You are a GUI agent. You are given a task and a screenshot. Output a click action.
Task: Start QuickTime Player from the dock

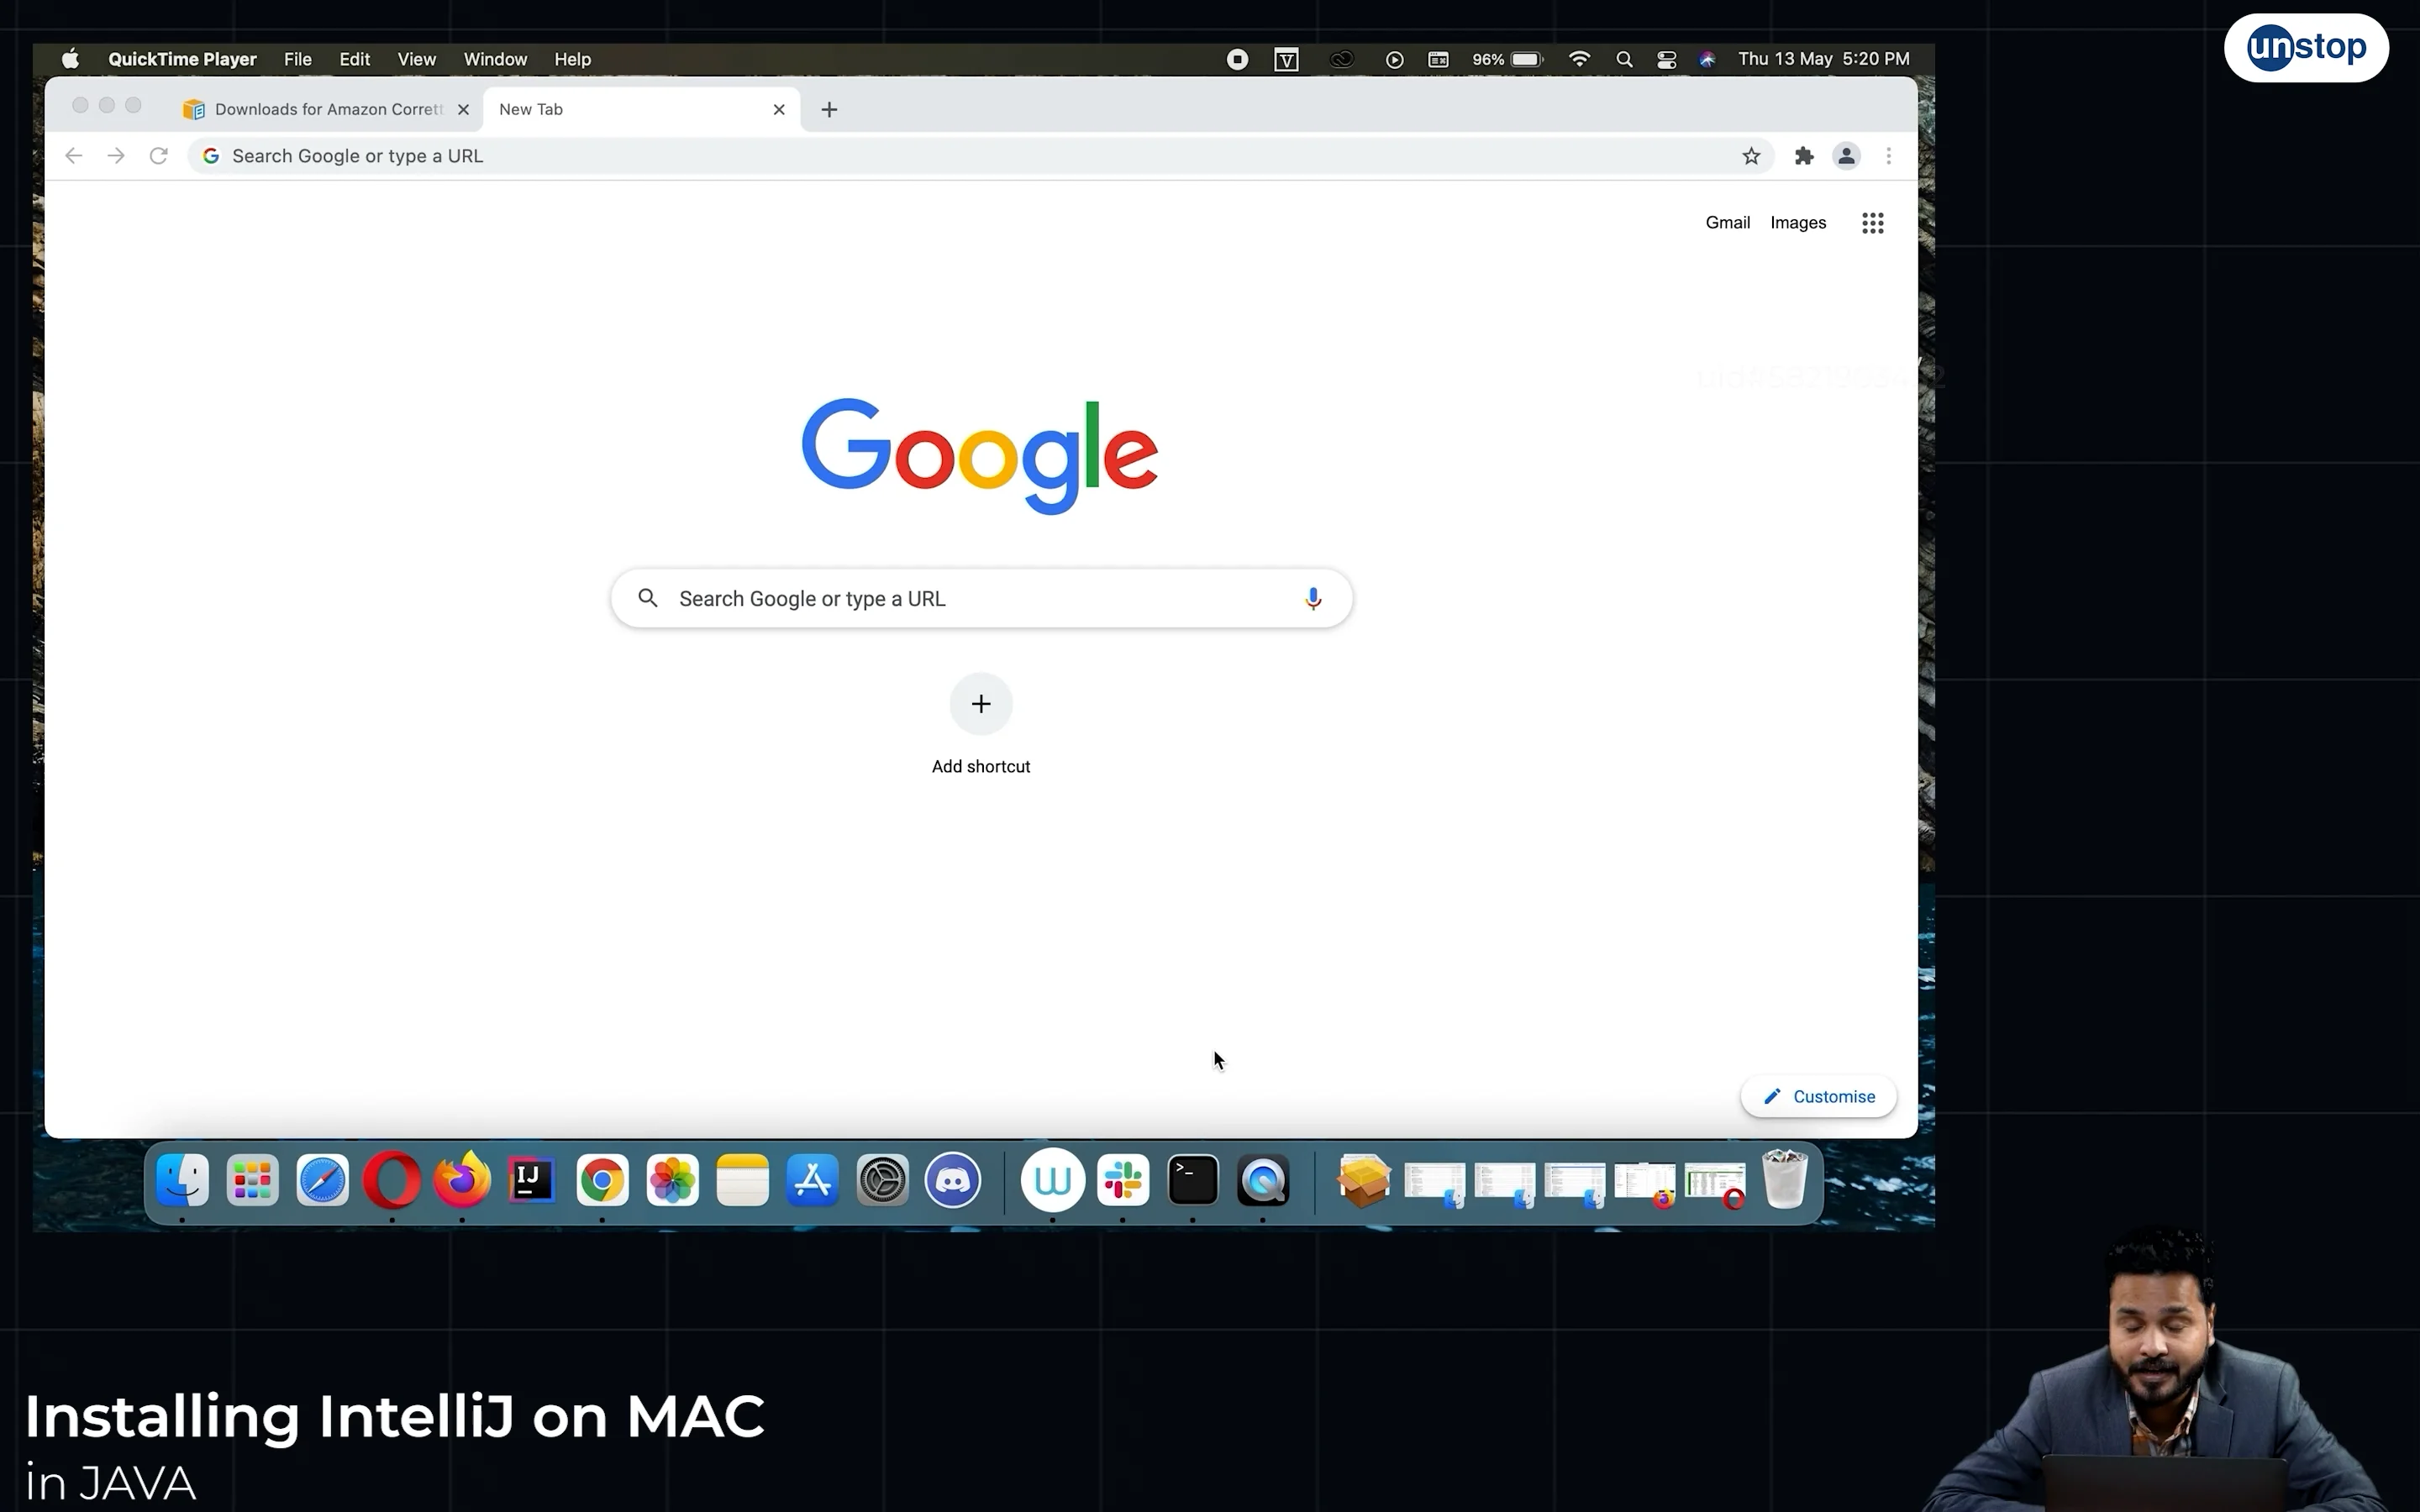click(x=1263, y=1180)
